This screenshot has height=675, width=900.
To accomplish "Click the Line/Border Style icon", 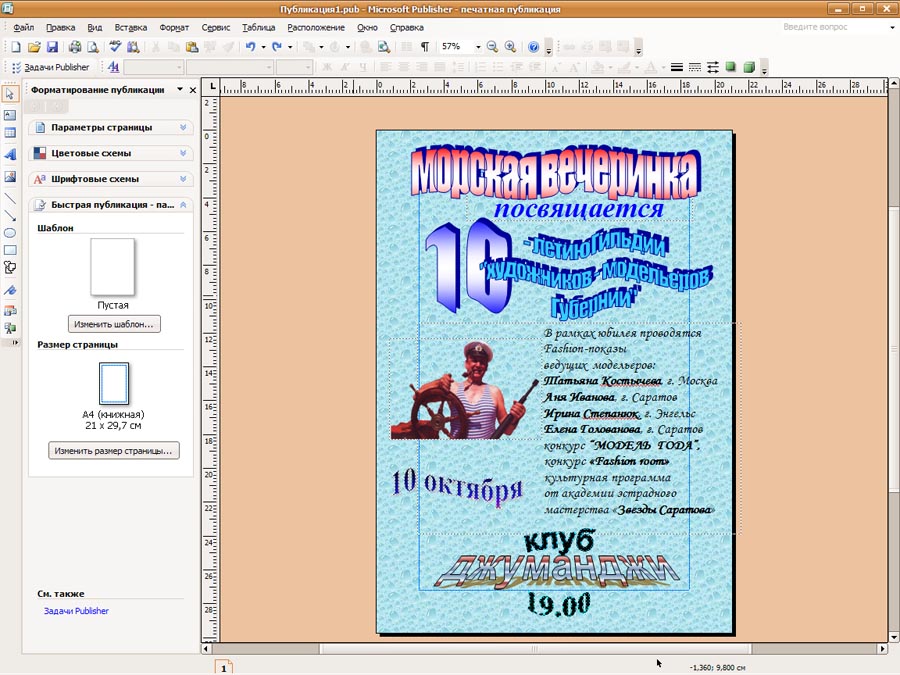I will coord(677,68).
